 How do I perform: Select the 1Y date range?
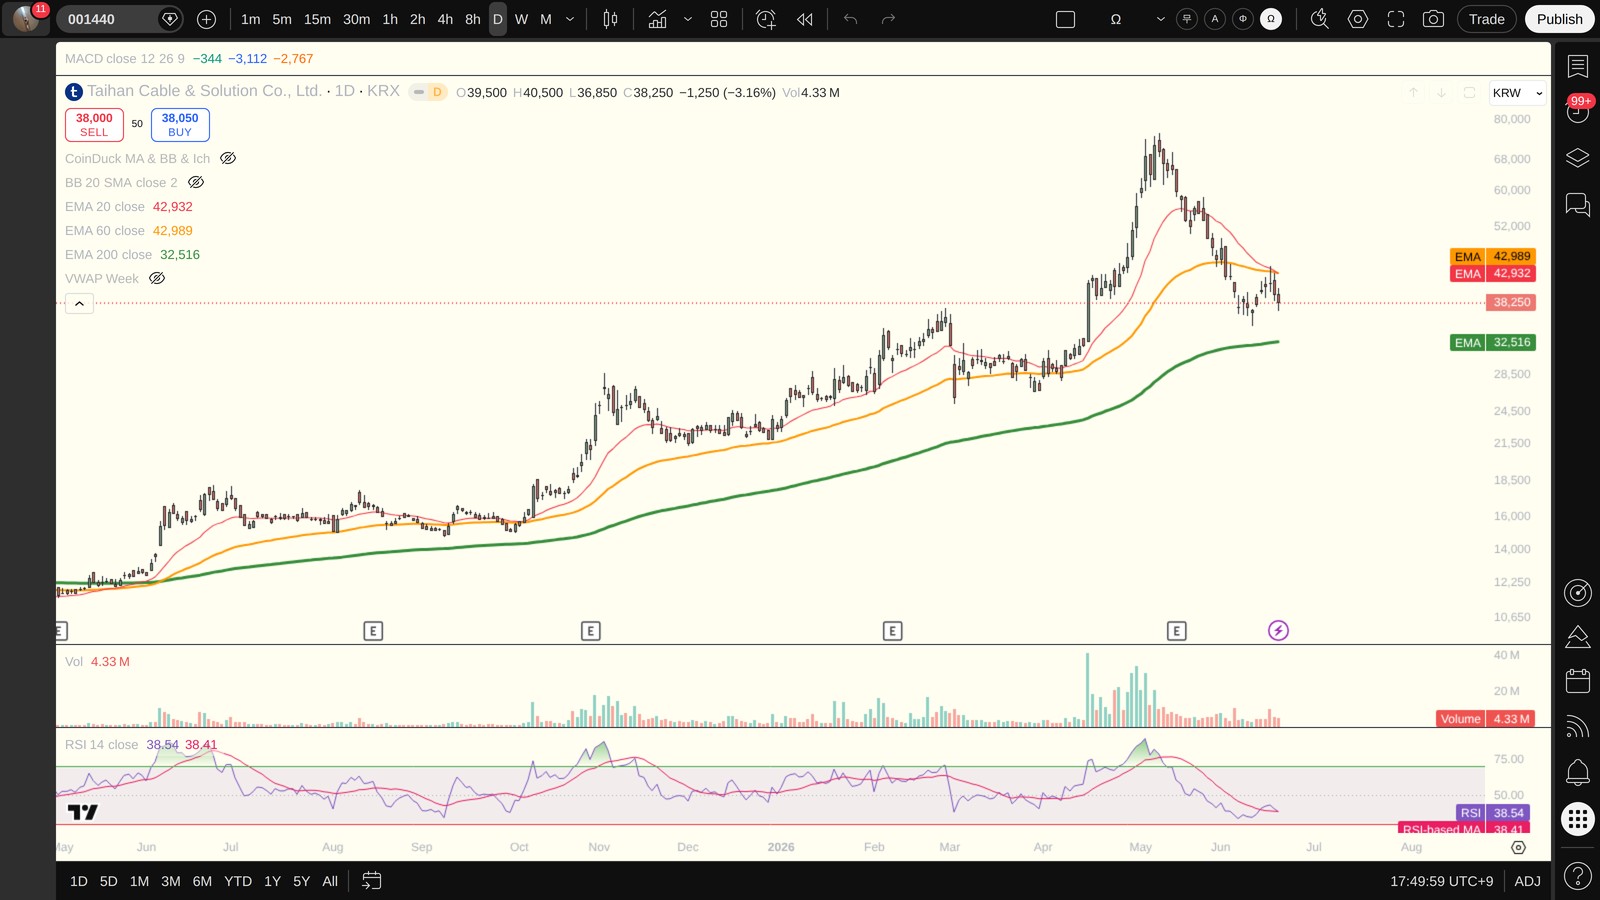(272, 881)
